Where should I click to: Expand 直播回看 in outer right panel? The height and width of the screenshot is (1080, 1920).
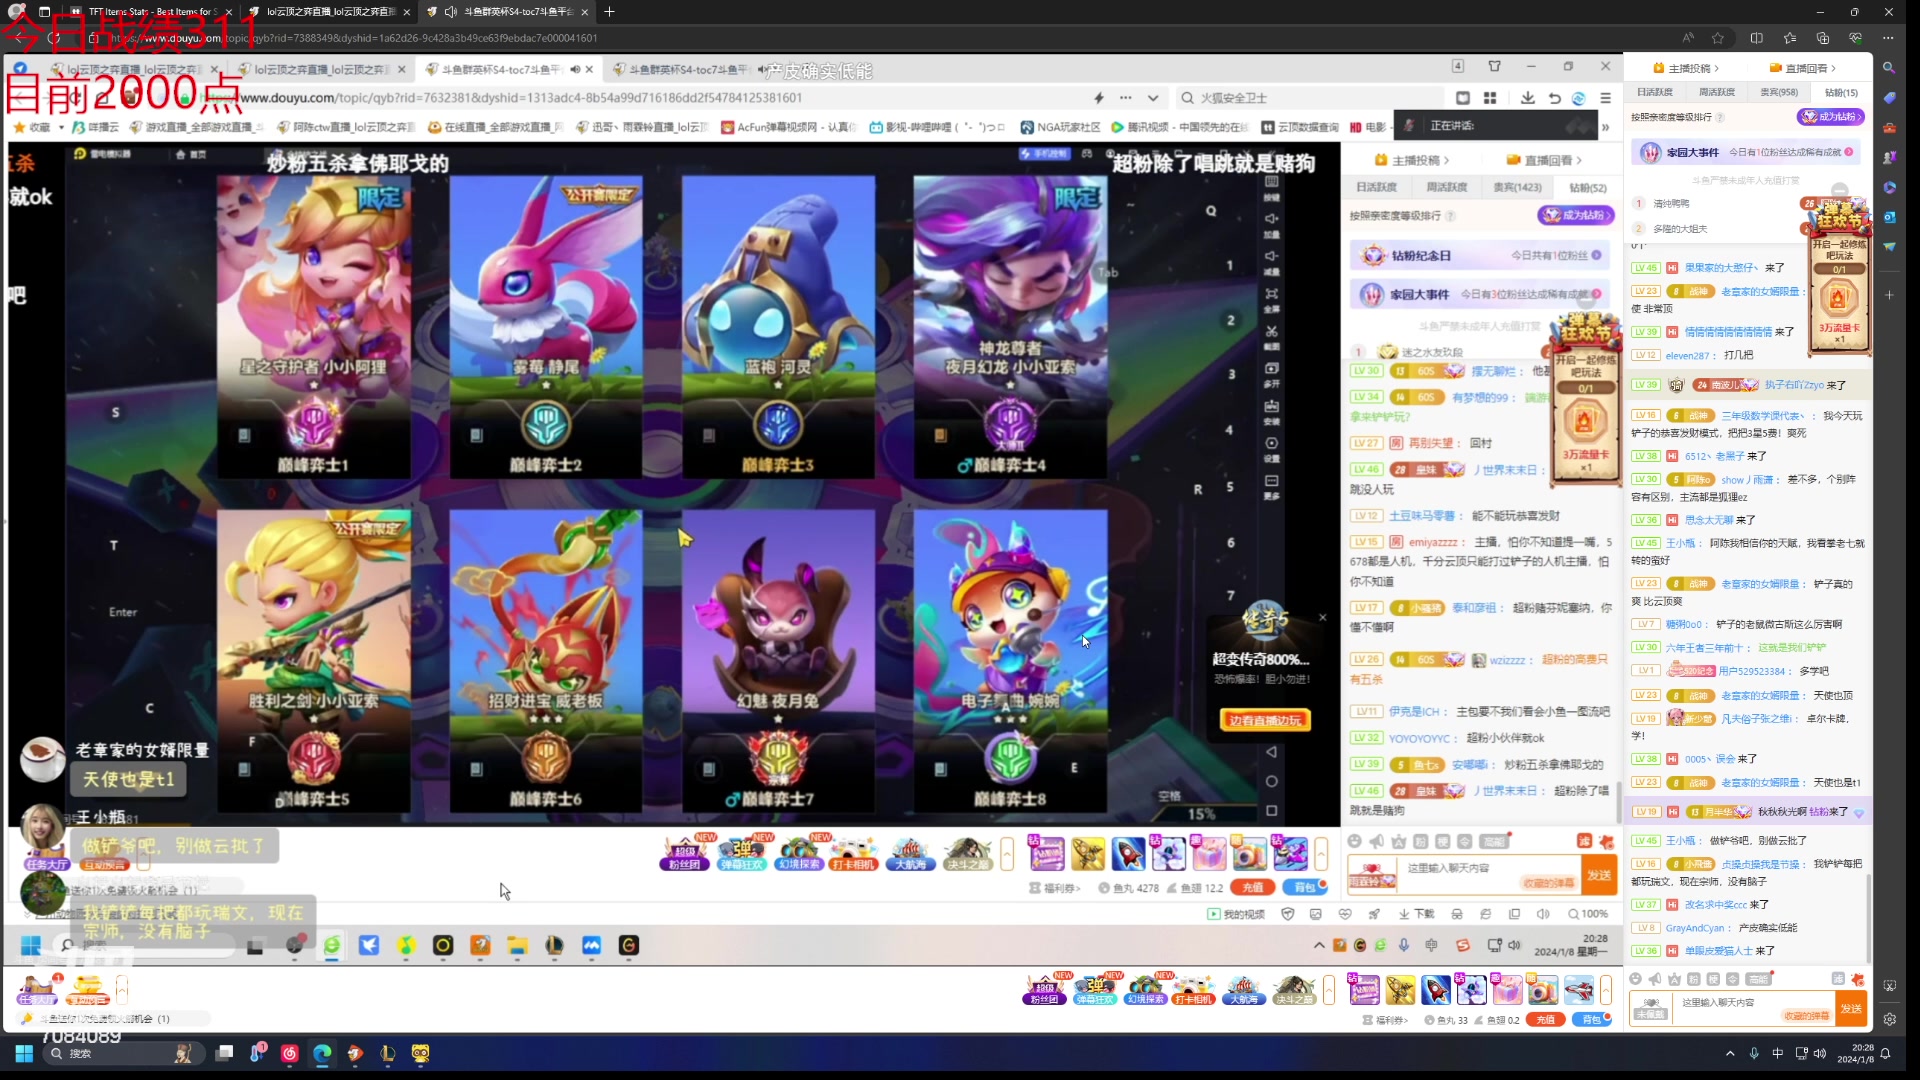click(1803, 68)
